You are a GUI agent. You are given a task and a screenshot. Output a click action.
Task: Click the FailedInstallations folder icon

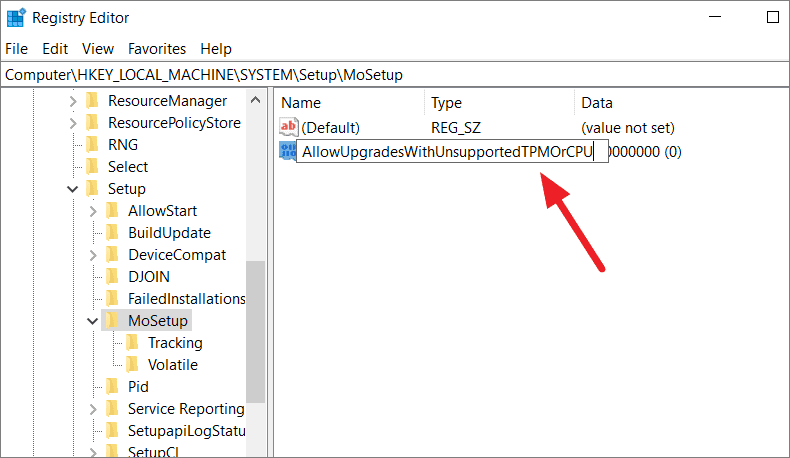112,299
